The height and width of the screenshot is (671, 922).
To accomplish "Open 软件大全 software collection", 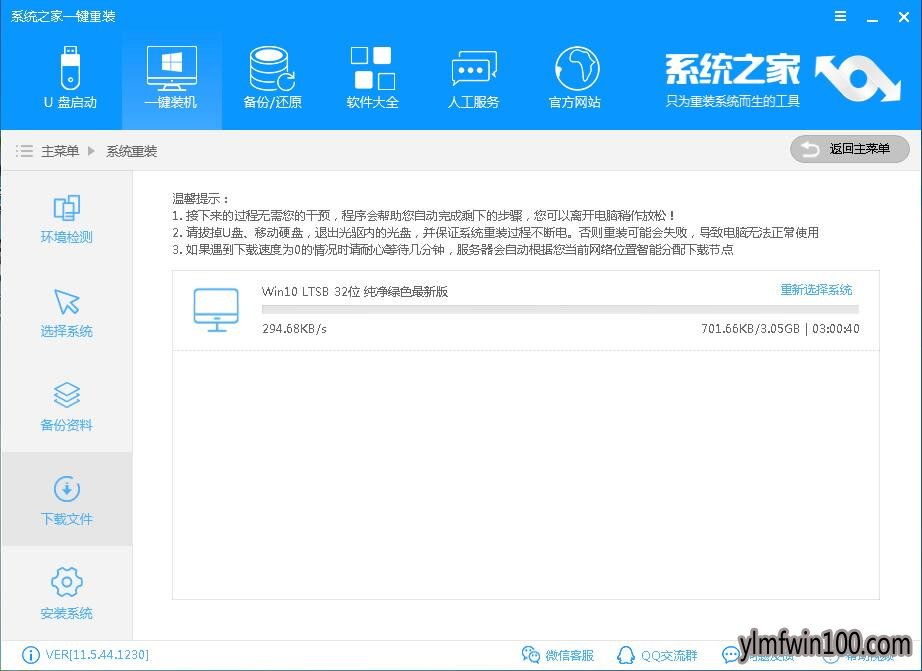I will (372, 78).
